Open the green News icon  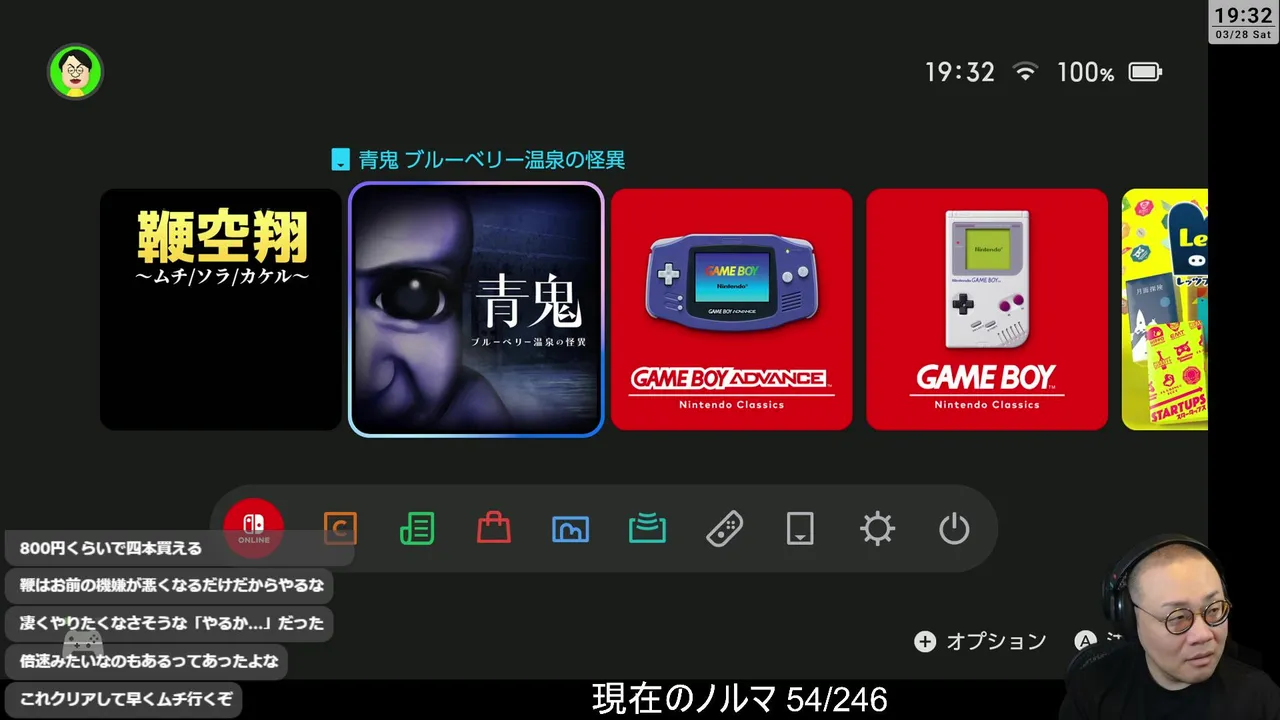(x=417, y=528)
